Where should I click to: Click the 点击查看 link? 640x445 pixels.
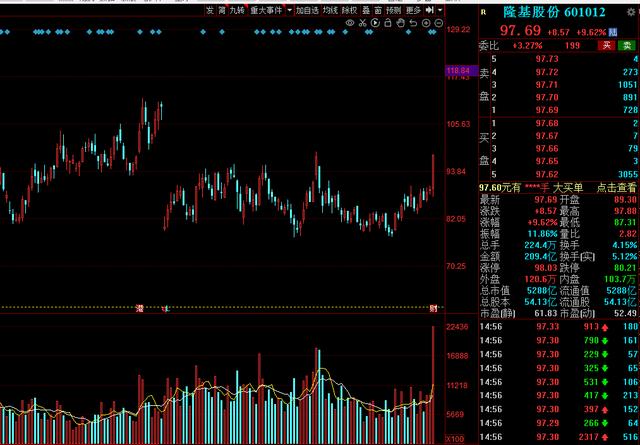(616, 187)
